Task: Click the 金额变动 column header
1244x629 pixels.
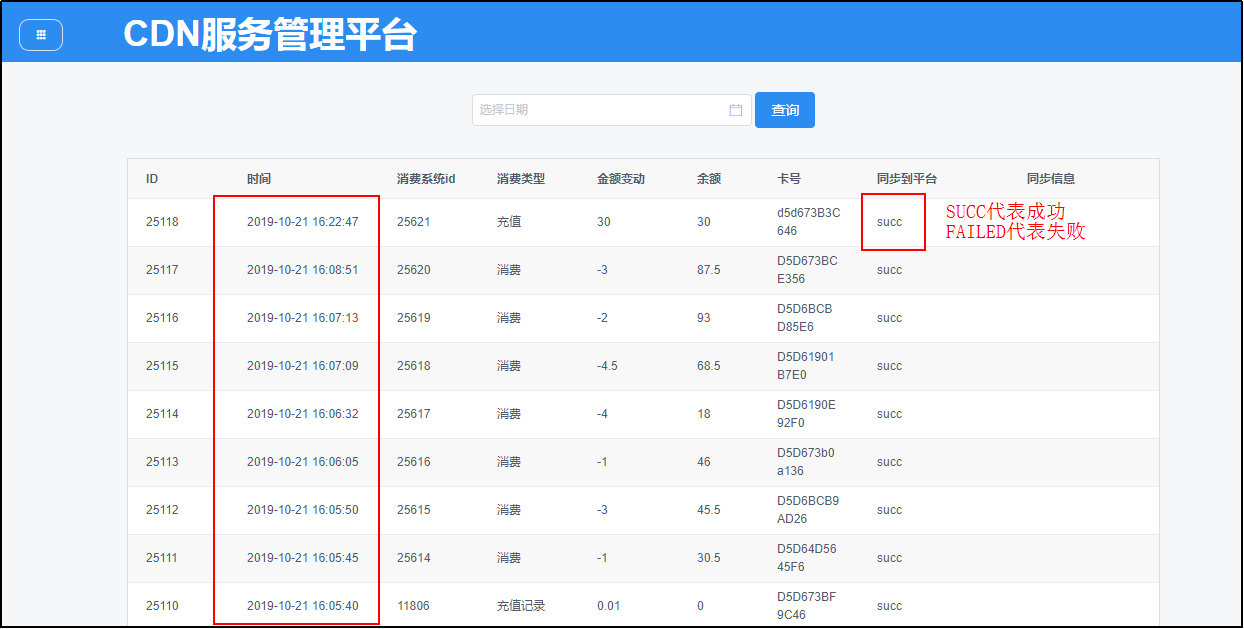Action: [621, 179]
